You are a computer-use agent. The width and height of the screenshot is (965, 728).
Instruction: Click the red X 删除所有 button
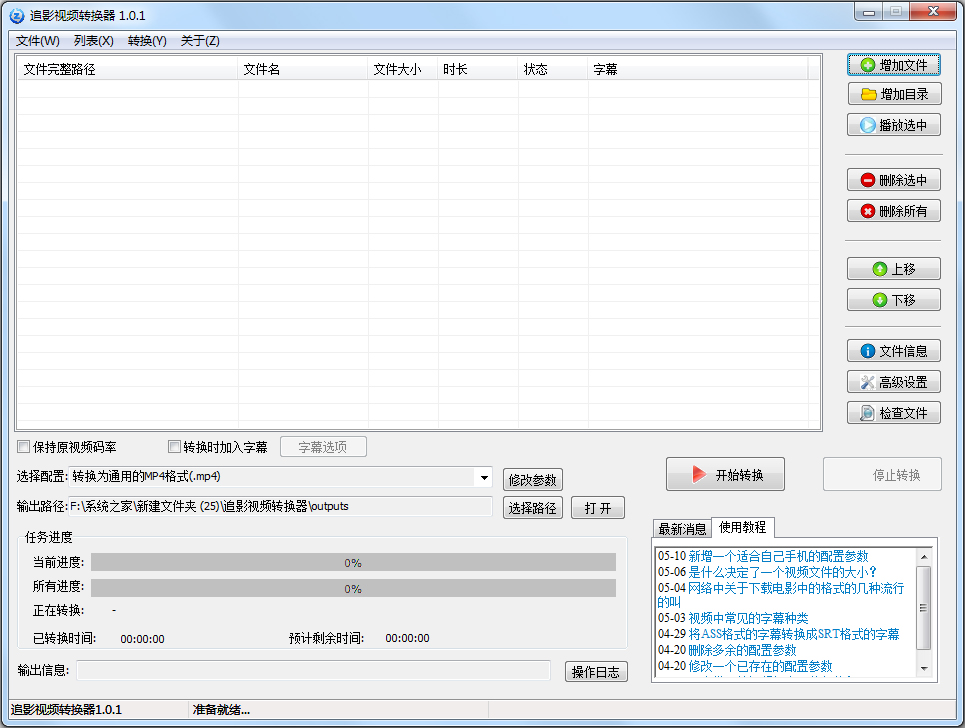[894, 211]
